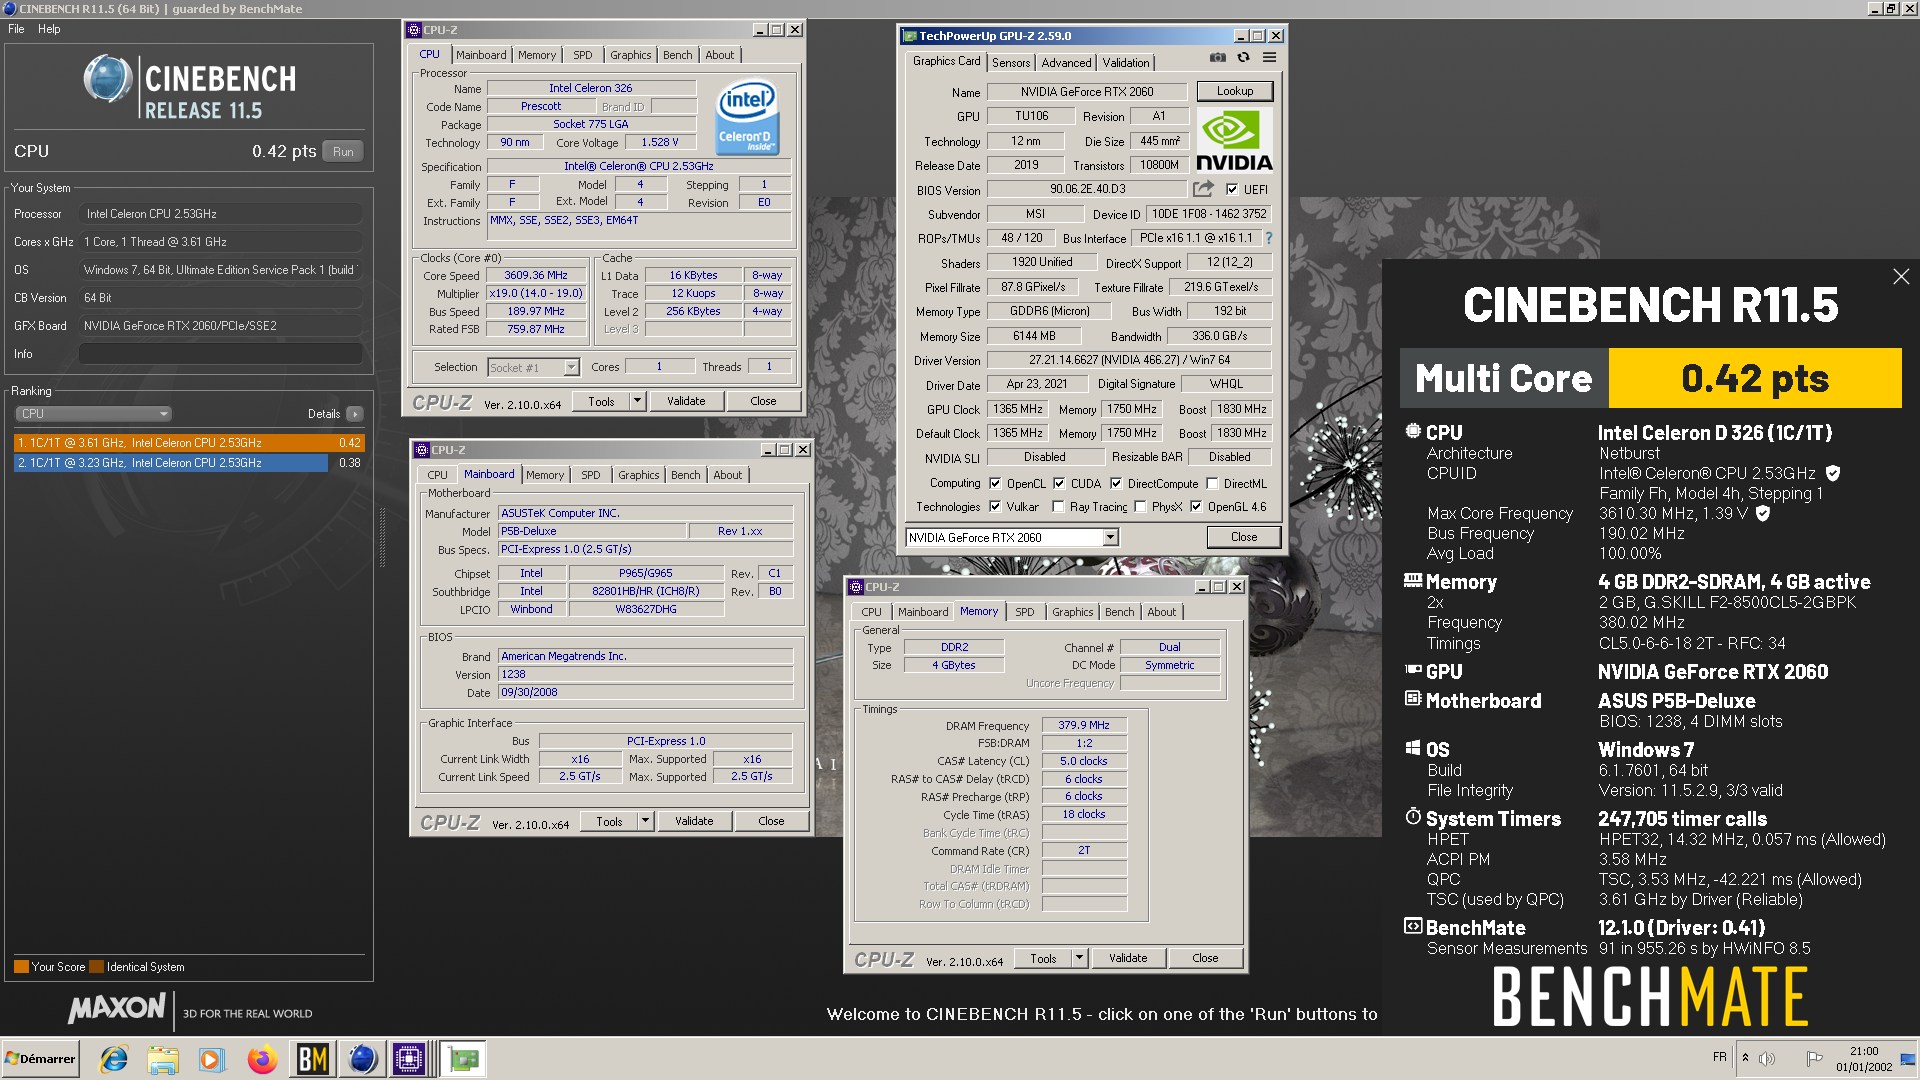Screen dimensions: 1920x1080
Task: Click the Details arrow button in Ranking
Action: 355,414
